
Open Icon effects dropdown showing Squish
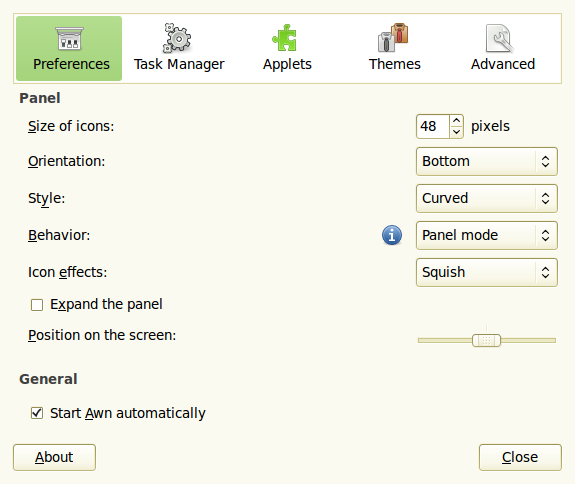tap(487, 272)
